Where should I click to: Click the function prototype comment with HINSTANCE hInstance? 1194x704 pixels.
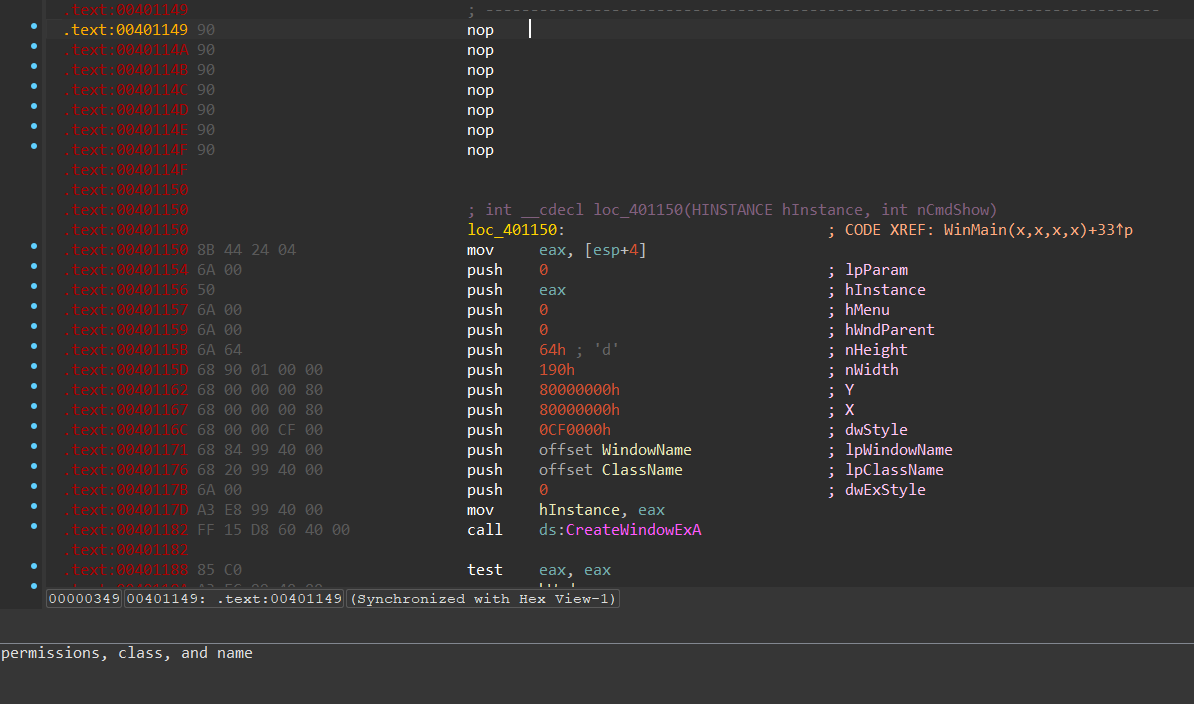pos(732,209)
